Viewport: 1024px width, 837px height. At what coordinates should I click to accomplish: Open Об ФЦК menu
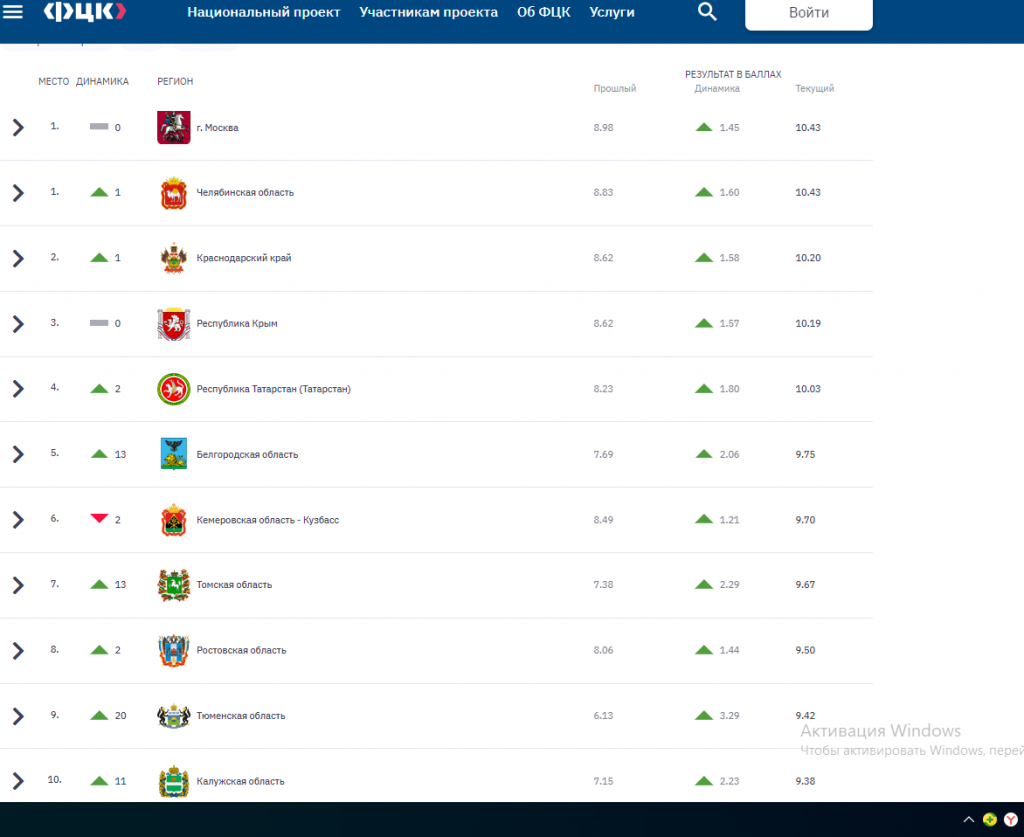tap(543, 12)
